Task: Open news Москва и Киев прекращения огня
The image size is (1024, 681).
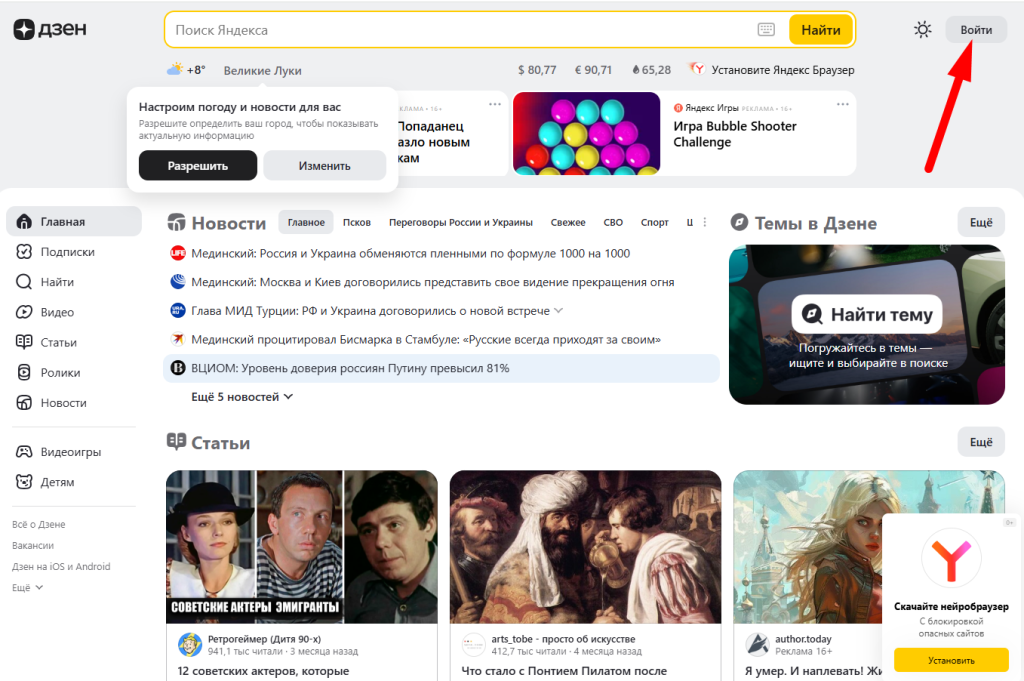Action: [x=432, y=282]
